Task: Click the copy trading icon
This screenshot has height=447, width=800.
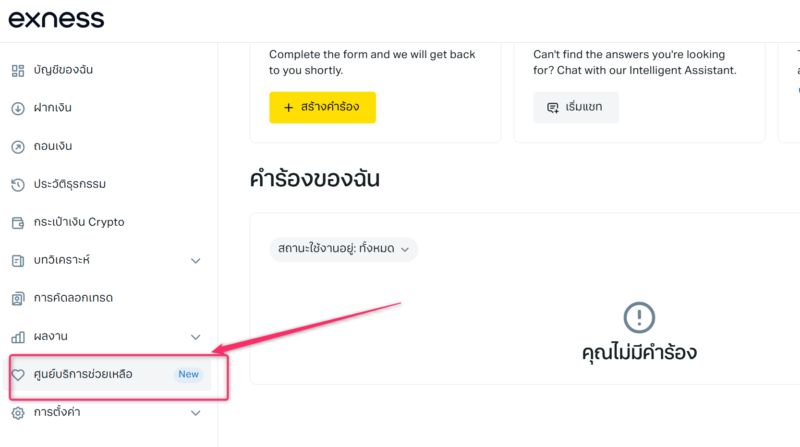Action: [x=17, y=298]
